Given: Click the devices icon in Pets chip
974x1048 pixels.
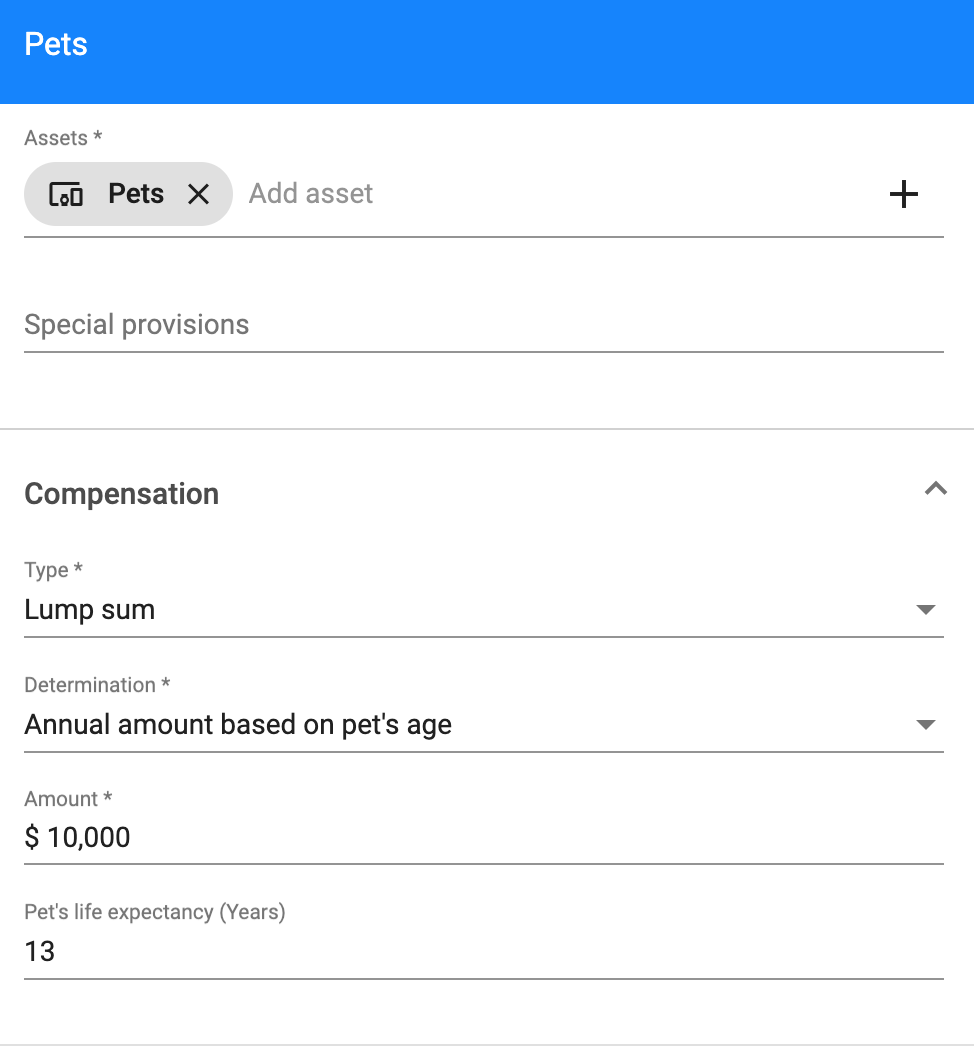Looking at the screenshot, I should click(66, 194).
